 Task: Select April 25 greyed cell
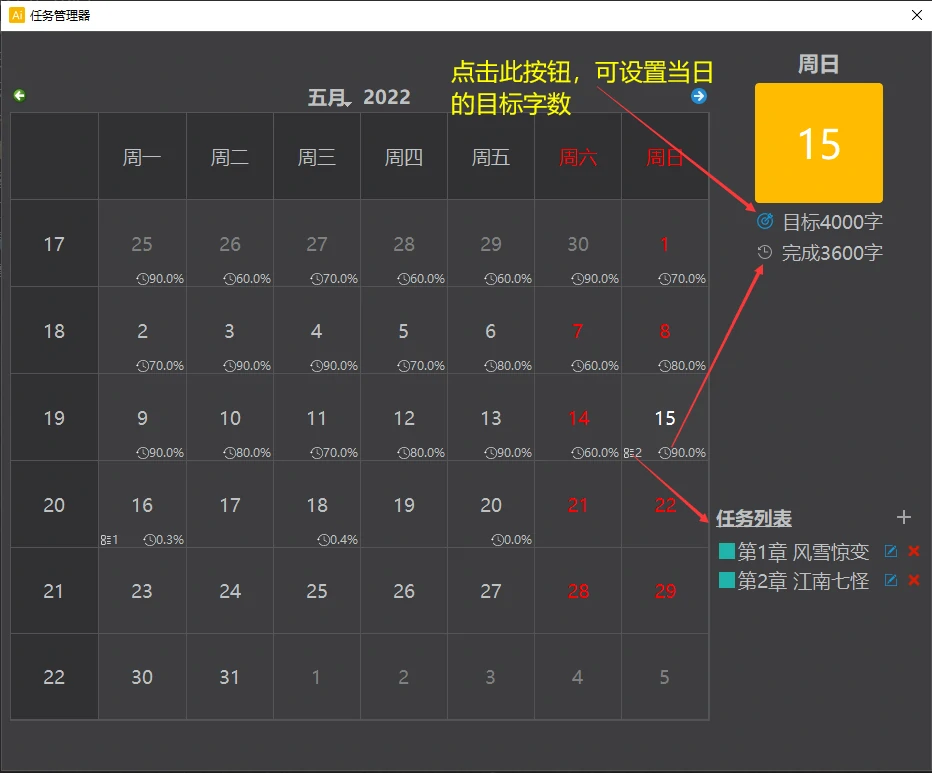tap(142, 244)
